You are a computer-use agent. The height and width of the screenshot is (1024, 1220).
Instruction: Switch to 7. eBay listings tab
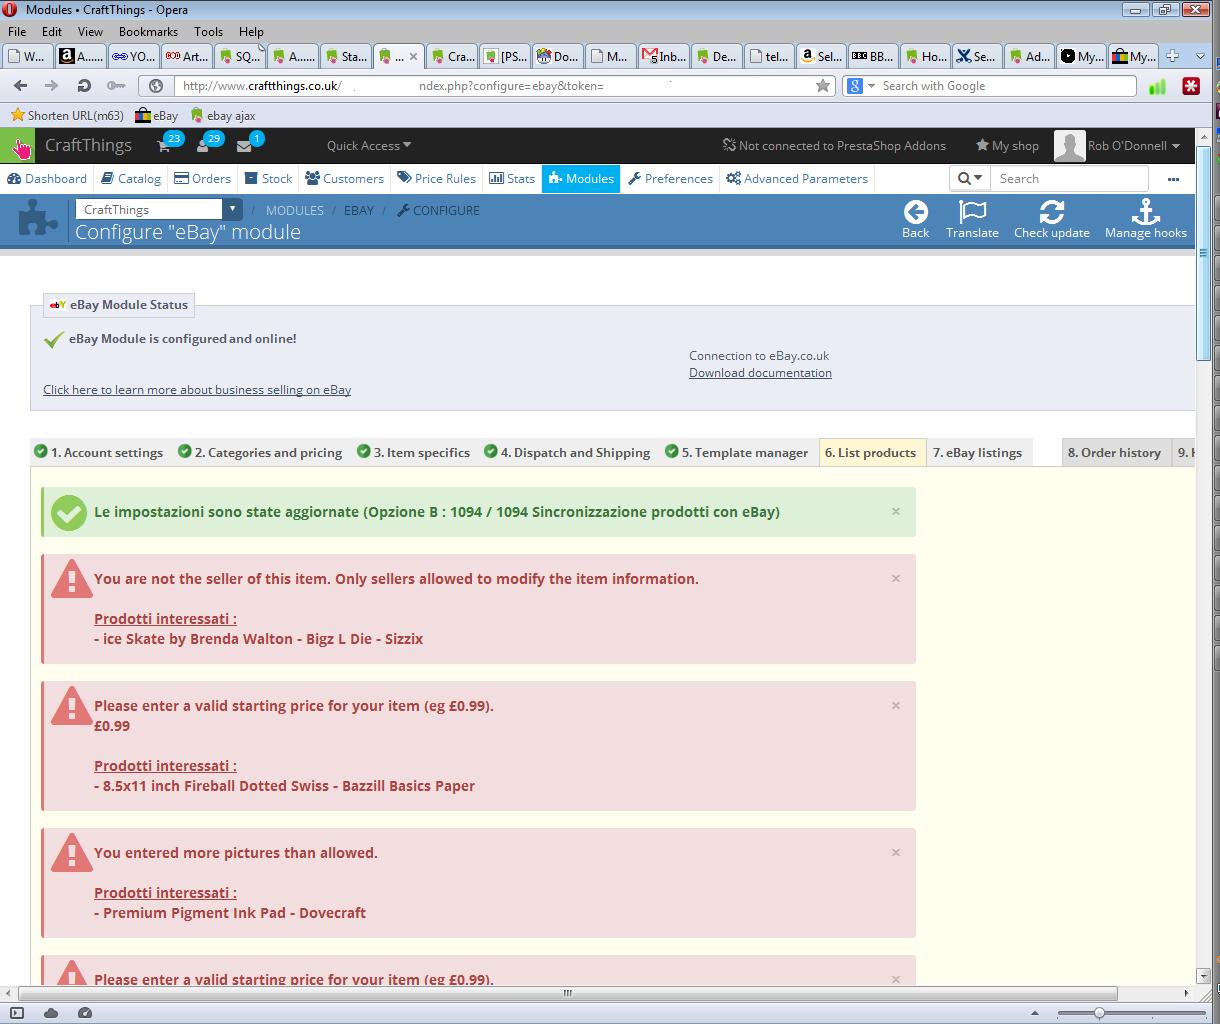pos(978,453)
